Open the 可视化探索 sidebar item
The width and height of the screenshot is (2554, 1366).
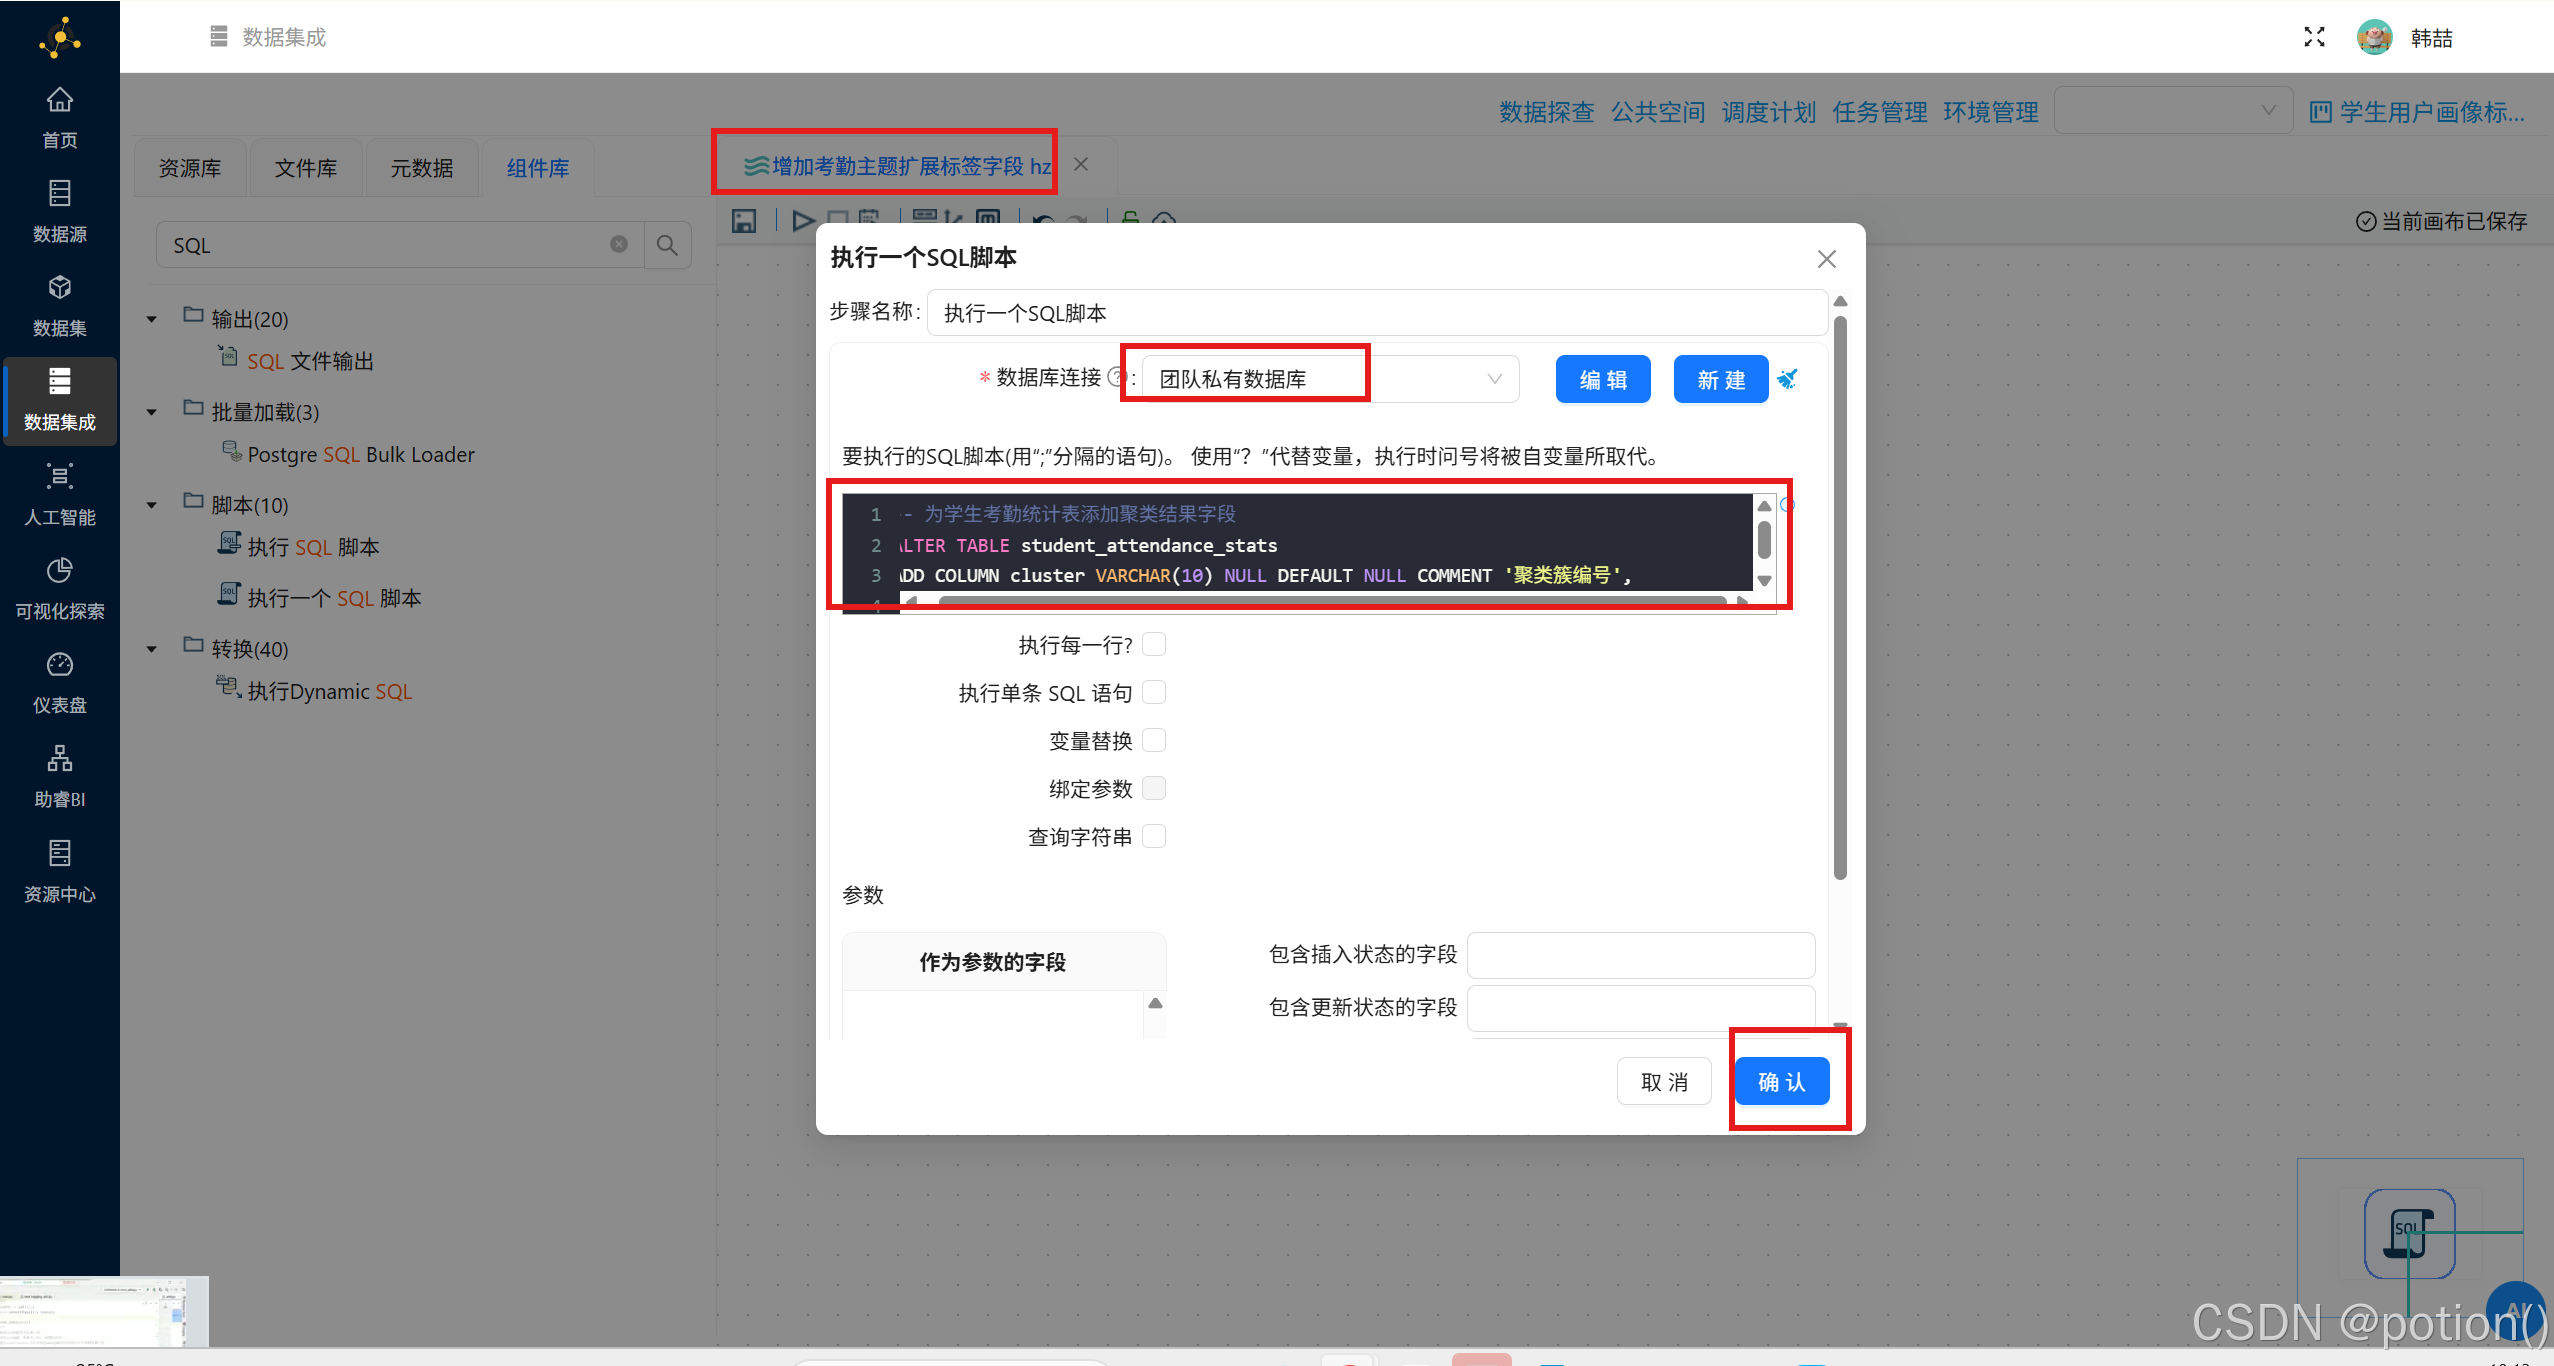[x=60, y=589]
